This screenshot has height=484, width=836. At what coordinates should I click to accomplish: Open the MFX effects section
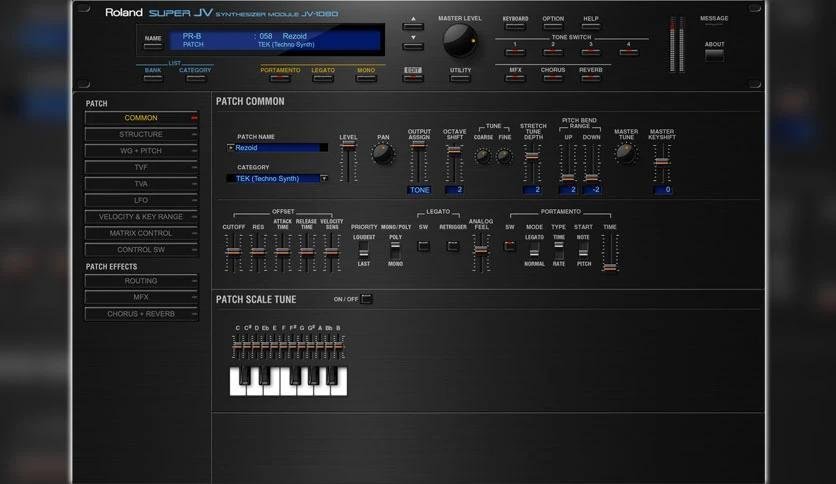pos(141,297)
